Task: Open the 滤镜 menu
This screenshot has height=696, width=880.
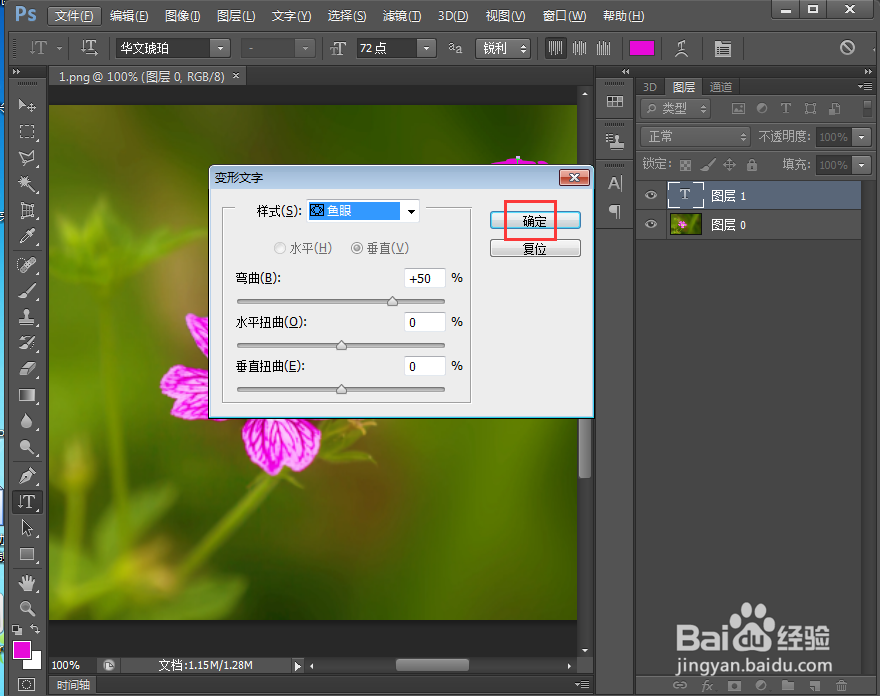Action: tap(395, 15)
